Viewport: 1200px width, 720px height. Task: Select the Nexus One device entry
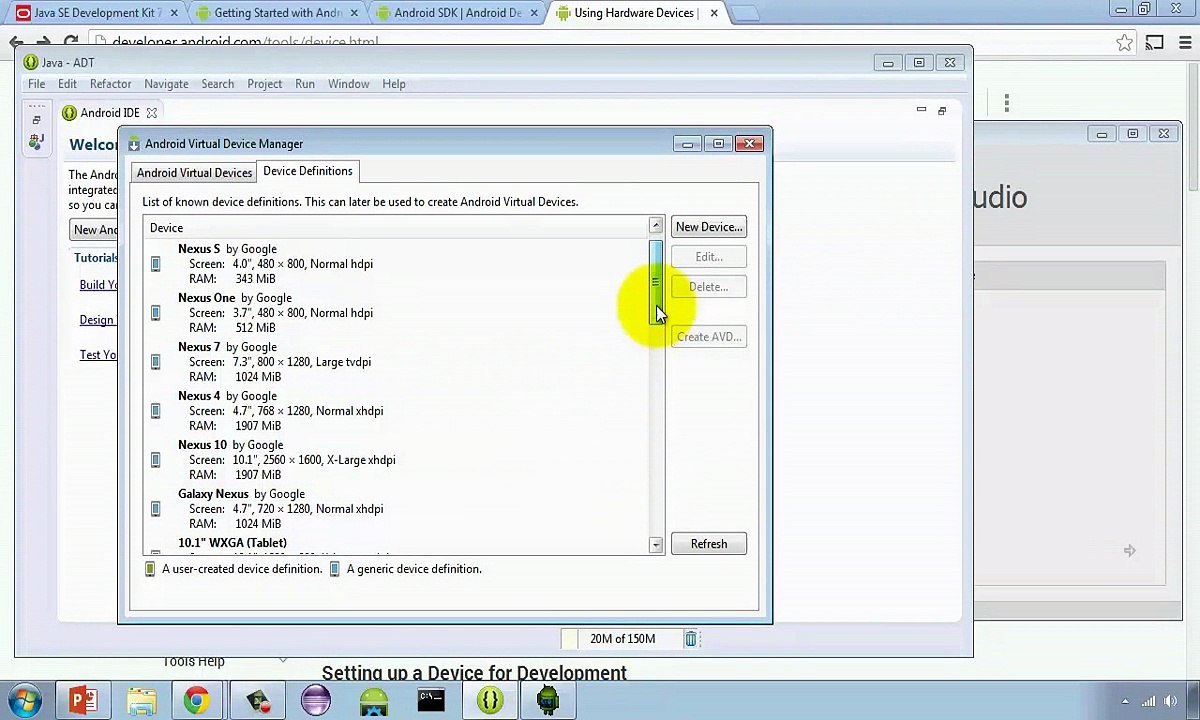(x=397, y=313)
